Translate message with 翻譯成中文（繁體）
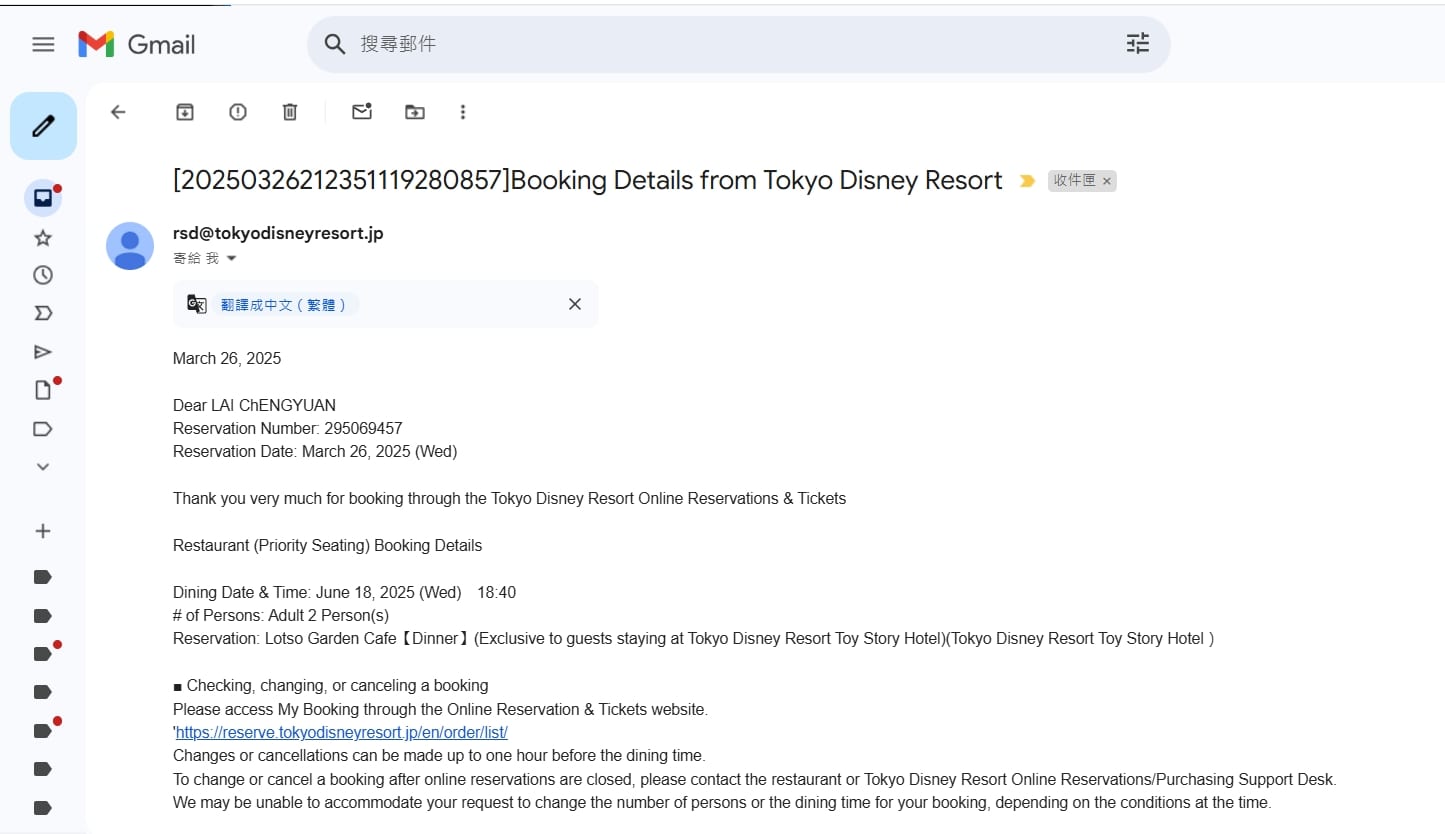Image resolution: width=1445 pixels, height=834 pixels. 284,305
